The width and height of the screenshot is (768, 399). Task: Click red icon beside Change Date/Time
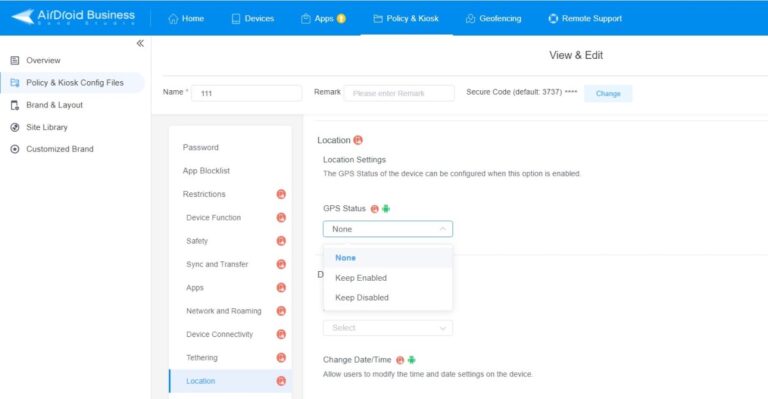[x=400, y=360]
